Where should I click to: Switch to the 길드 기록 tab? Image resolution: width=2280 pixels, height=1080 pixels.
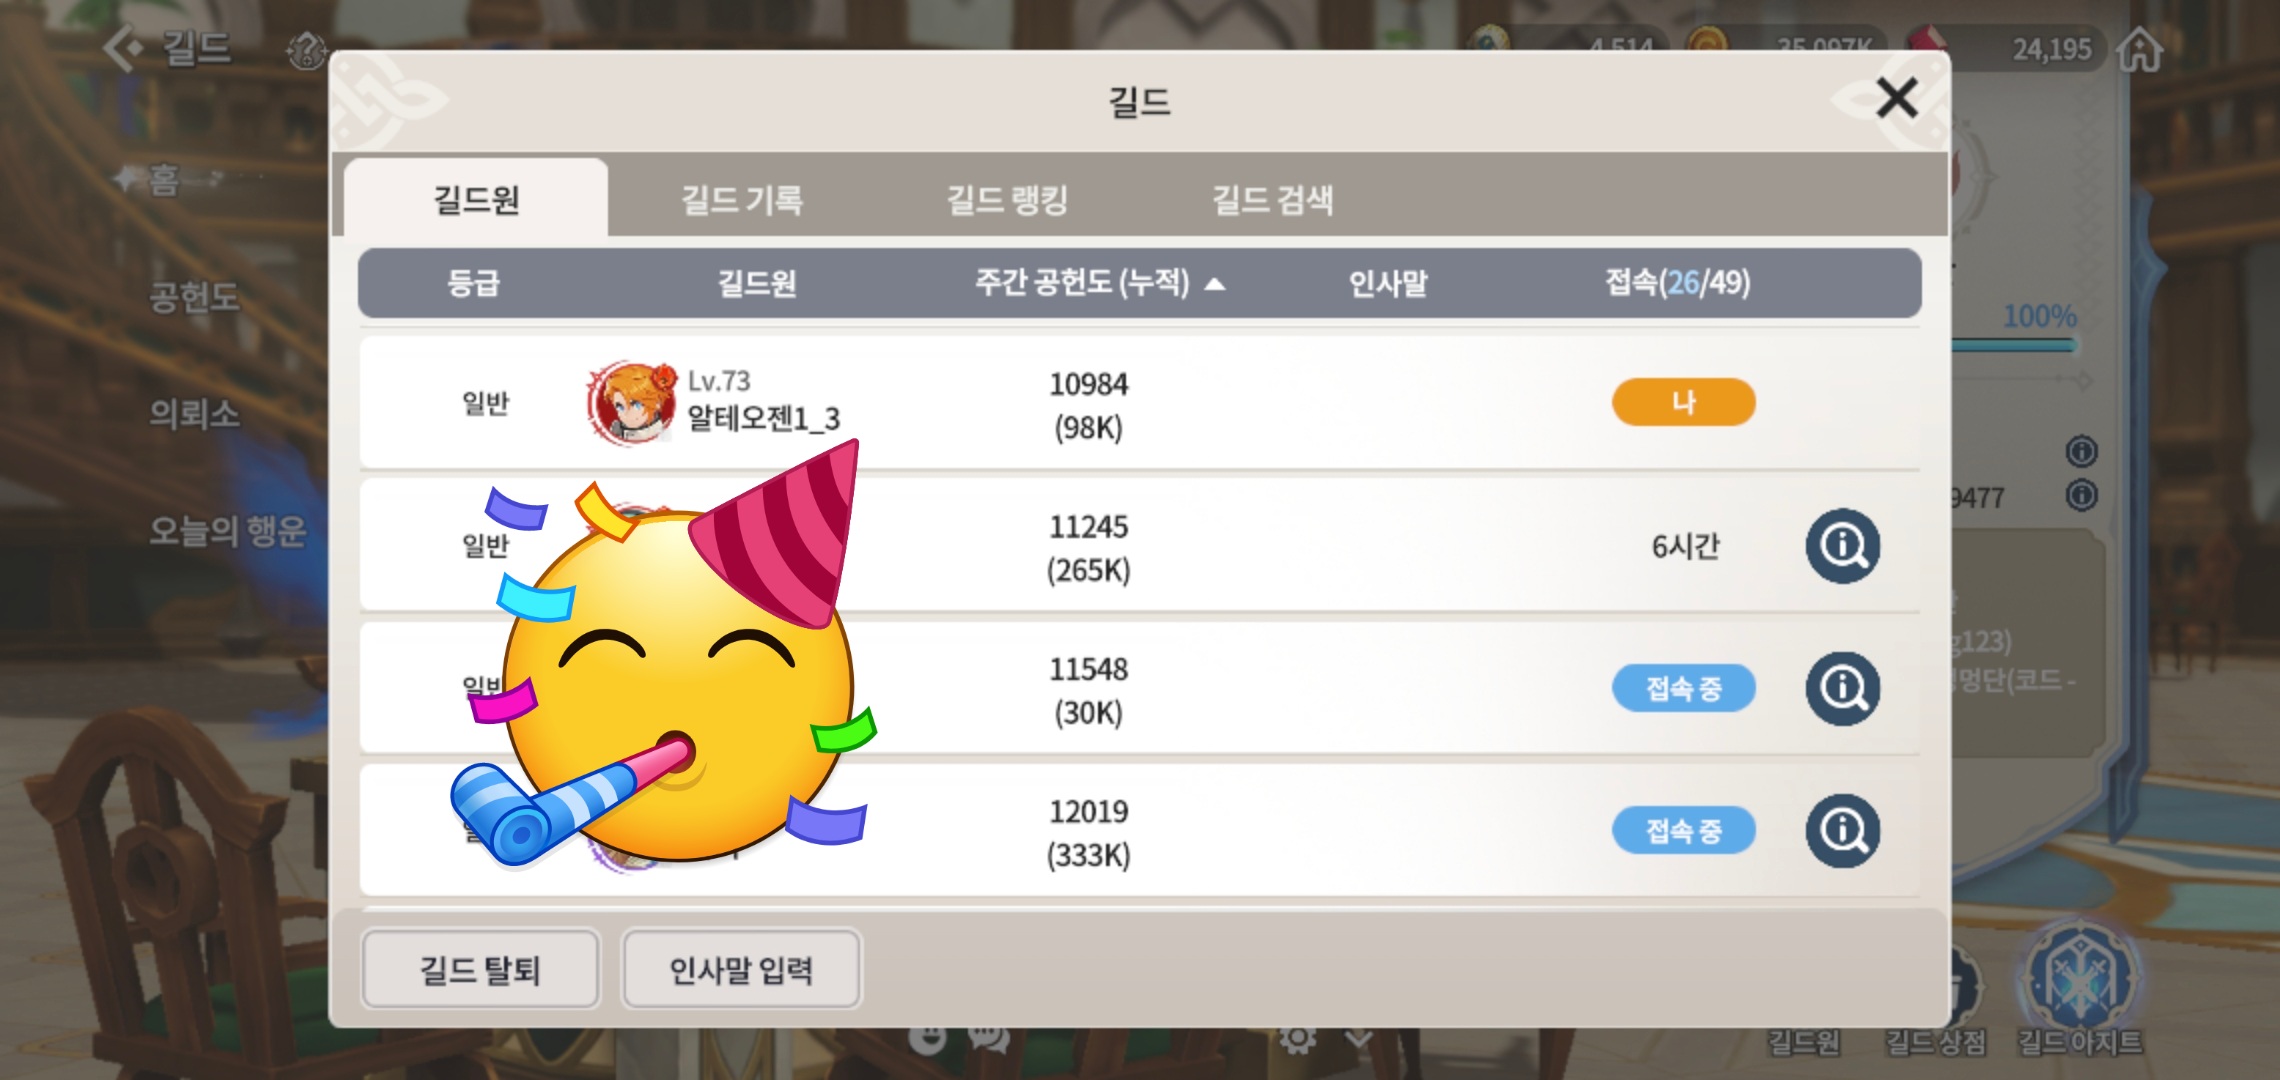coord(741,199)
